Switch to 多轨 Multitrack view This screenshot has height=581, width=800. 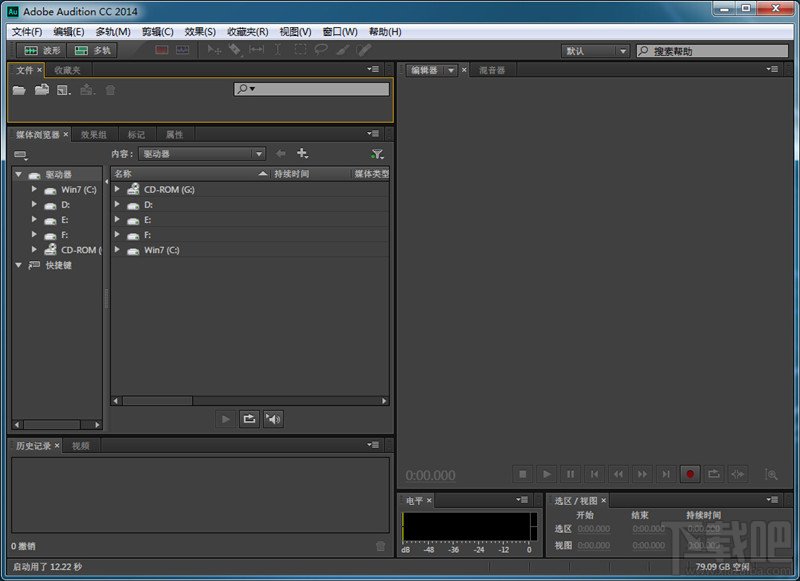tap(92, 50)
